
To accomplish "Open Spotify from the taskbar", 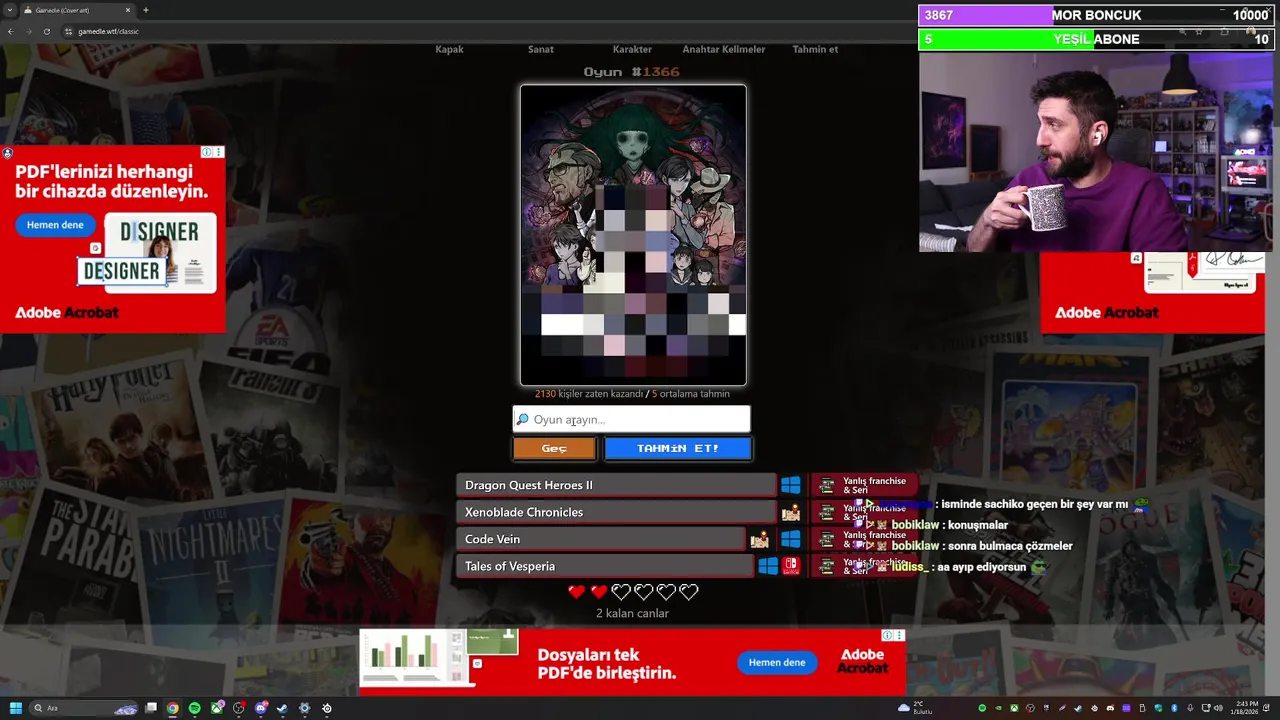I will (195, 708).
